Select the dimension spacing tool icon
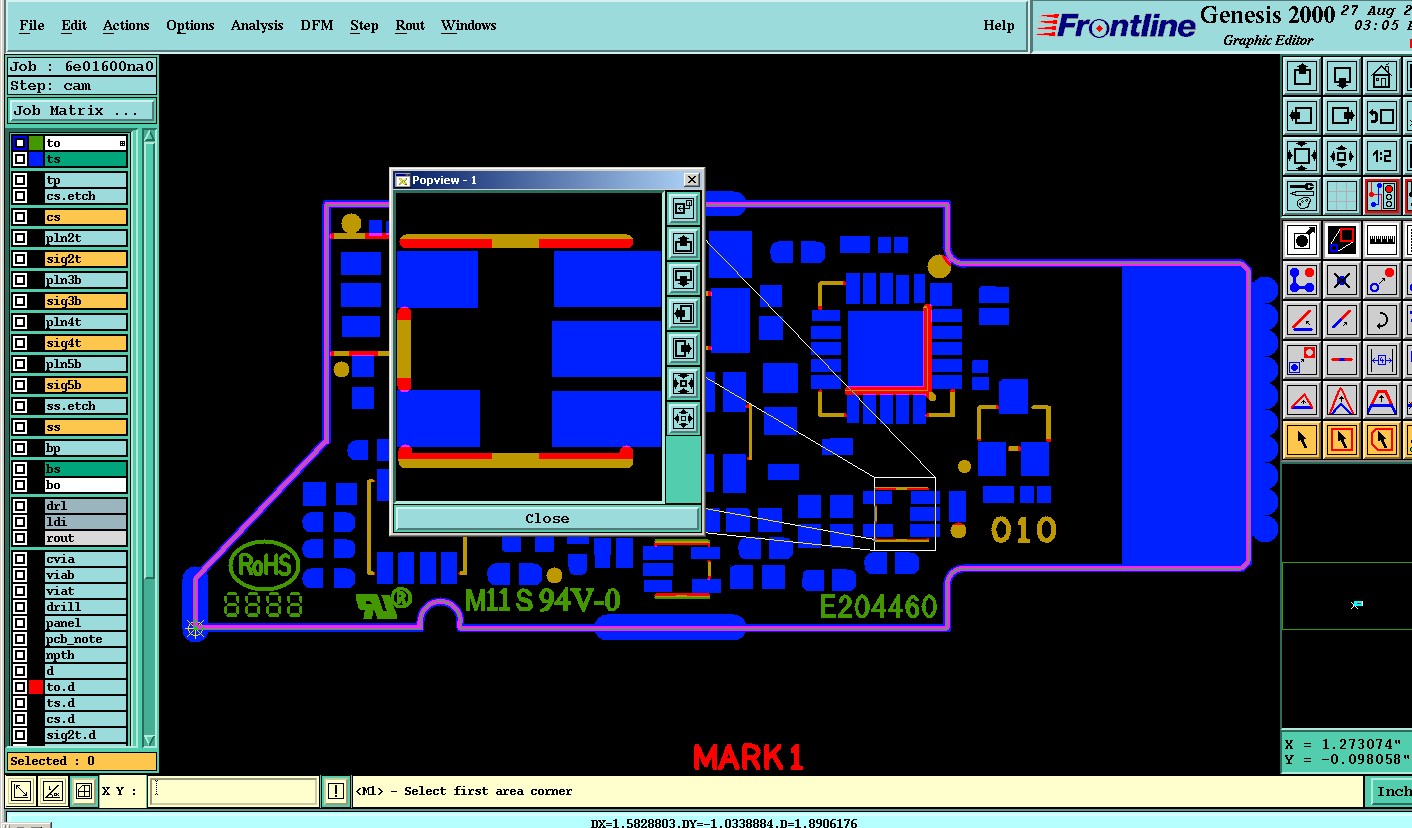Screen dimensions: 1412x828 1381,360
